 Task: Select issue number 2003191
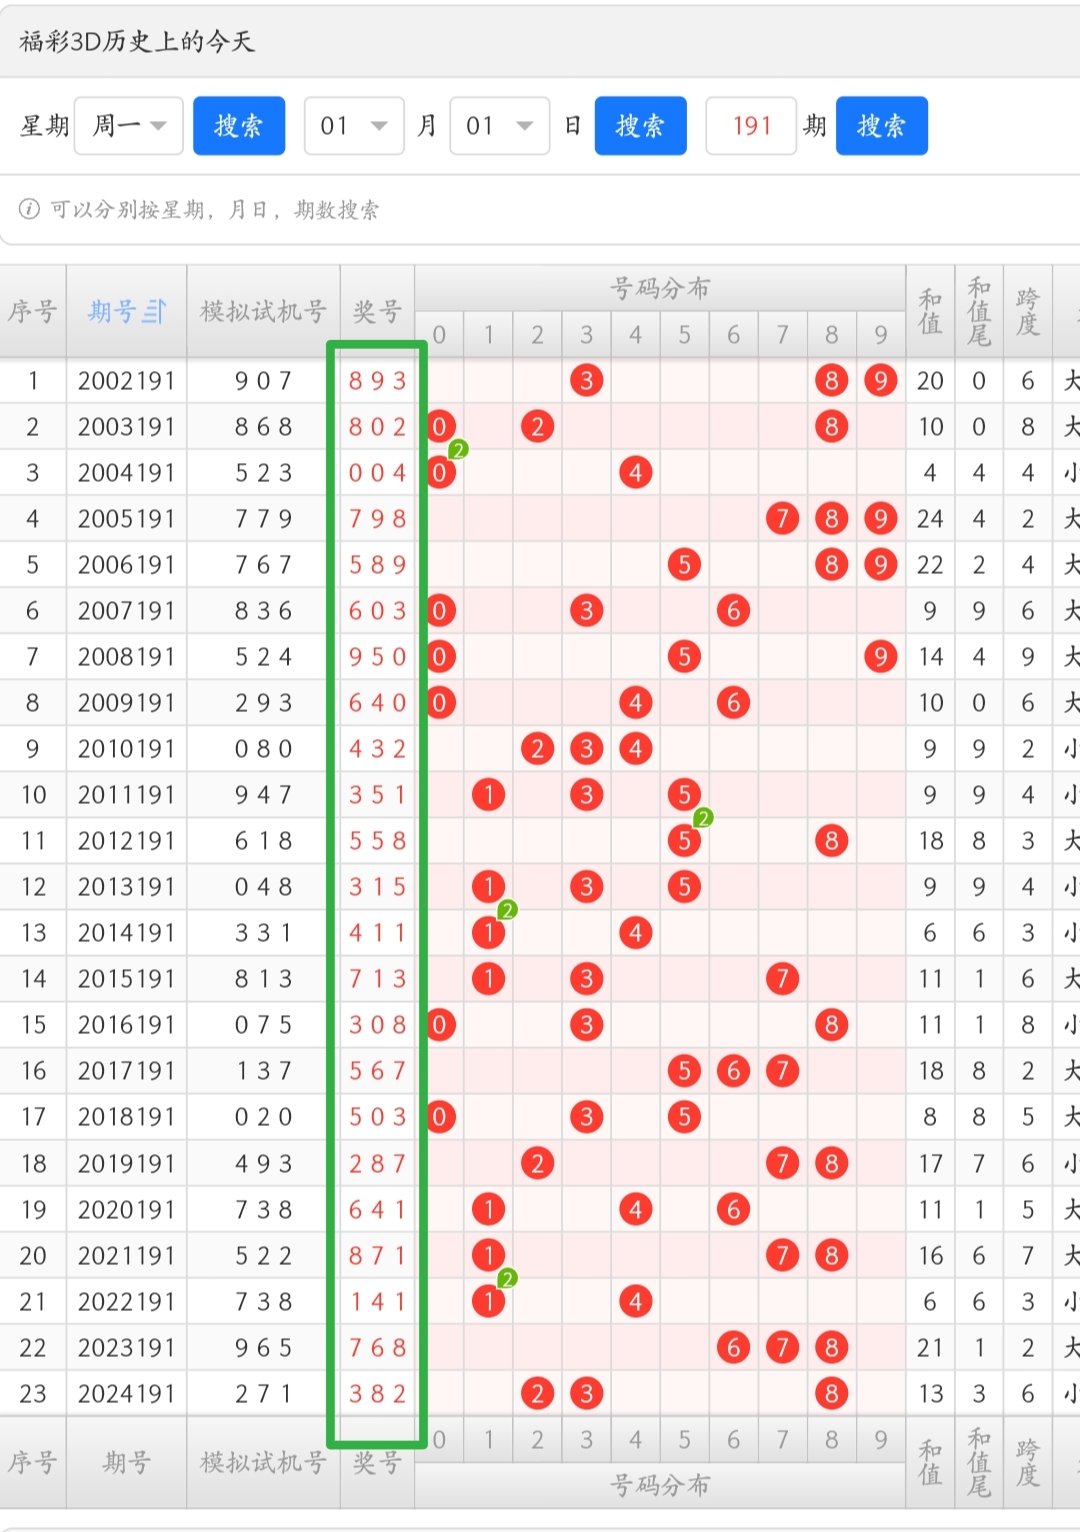(x=126, y=427)
